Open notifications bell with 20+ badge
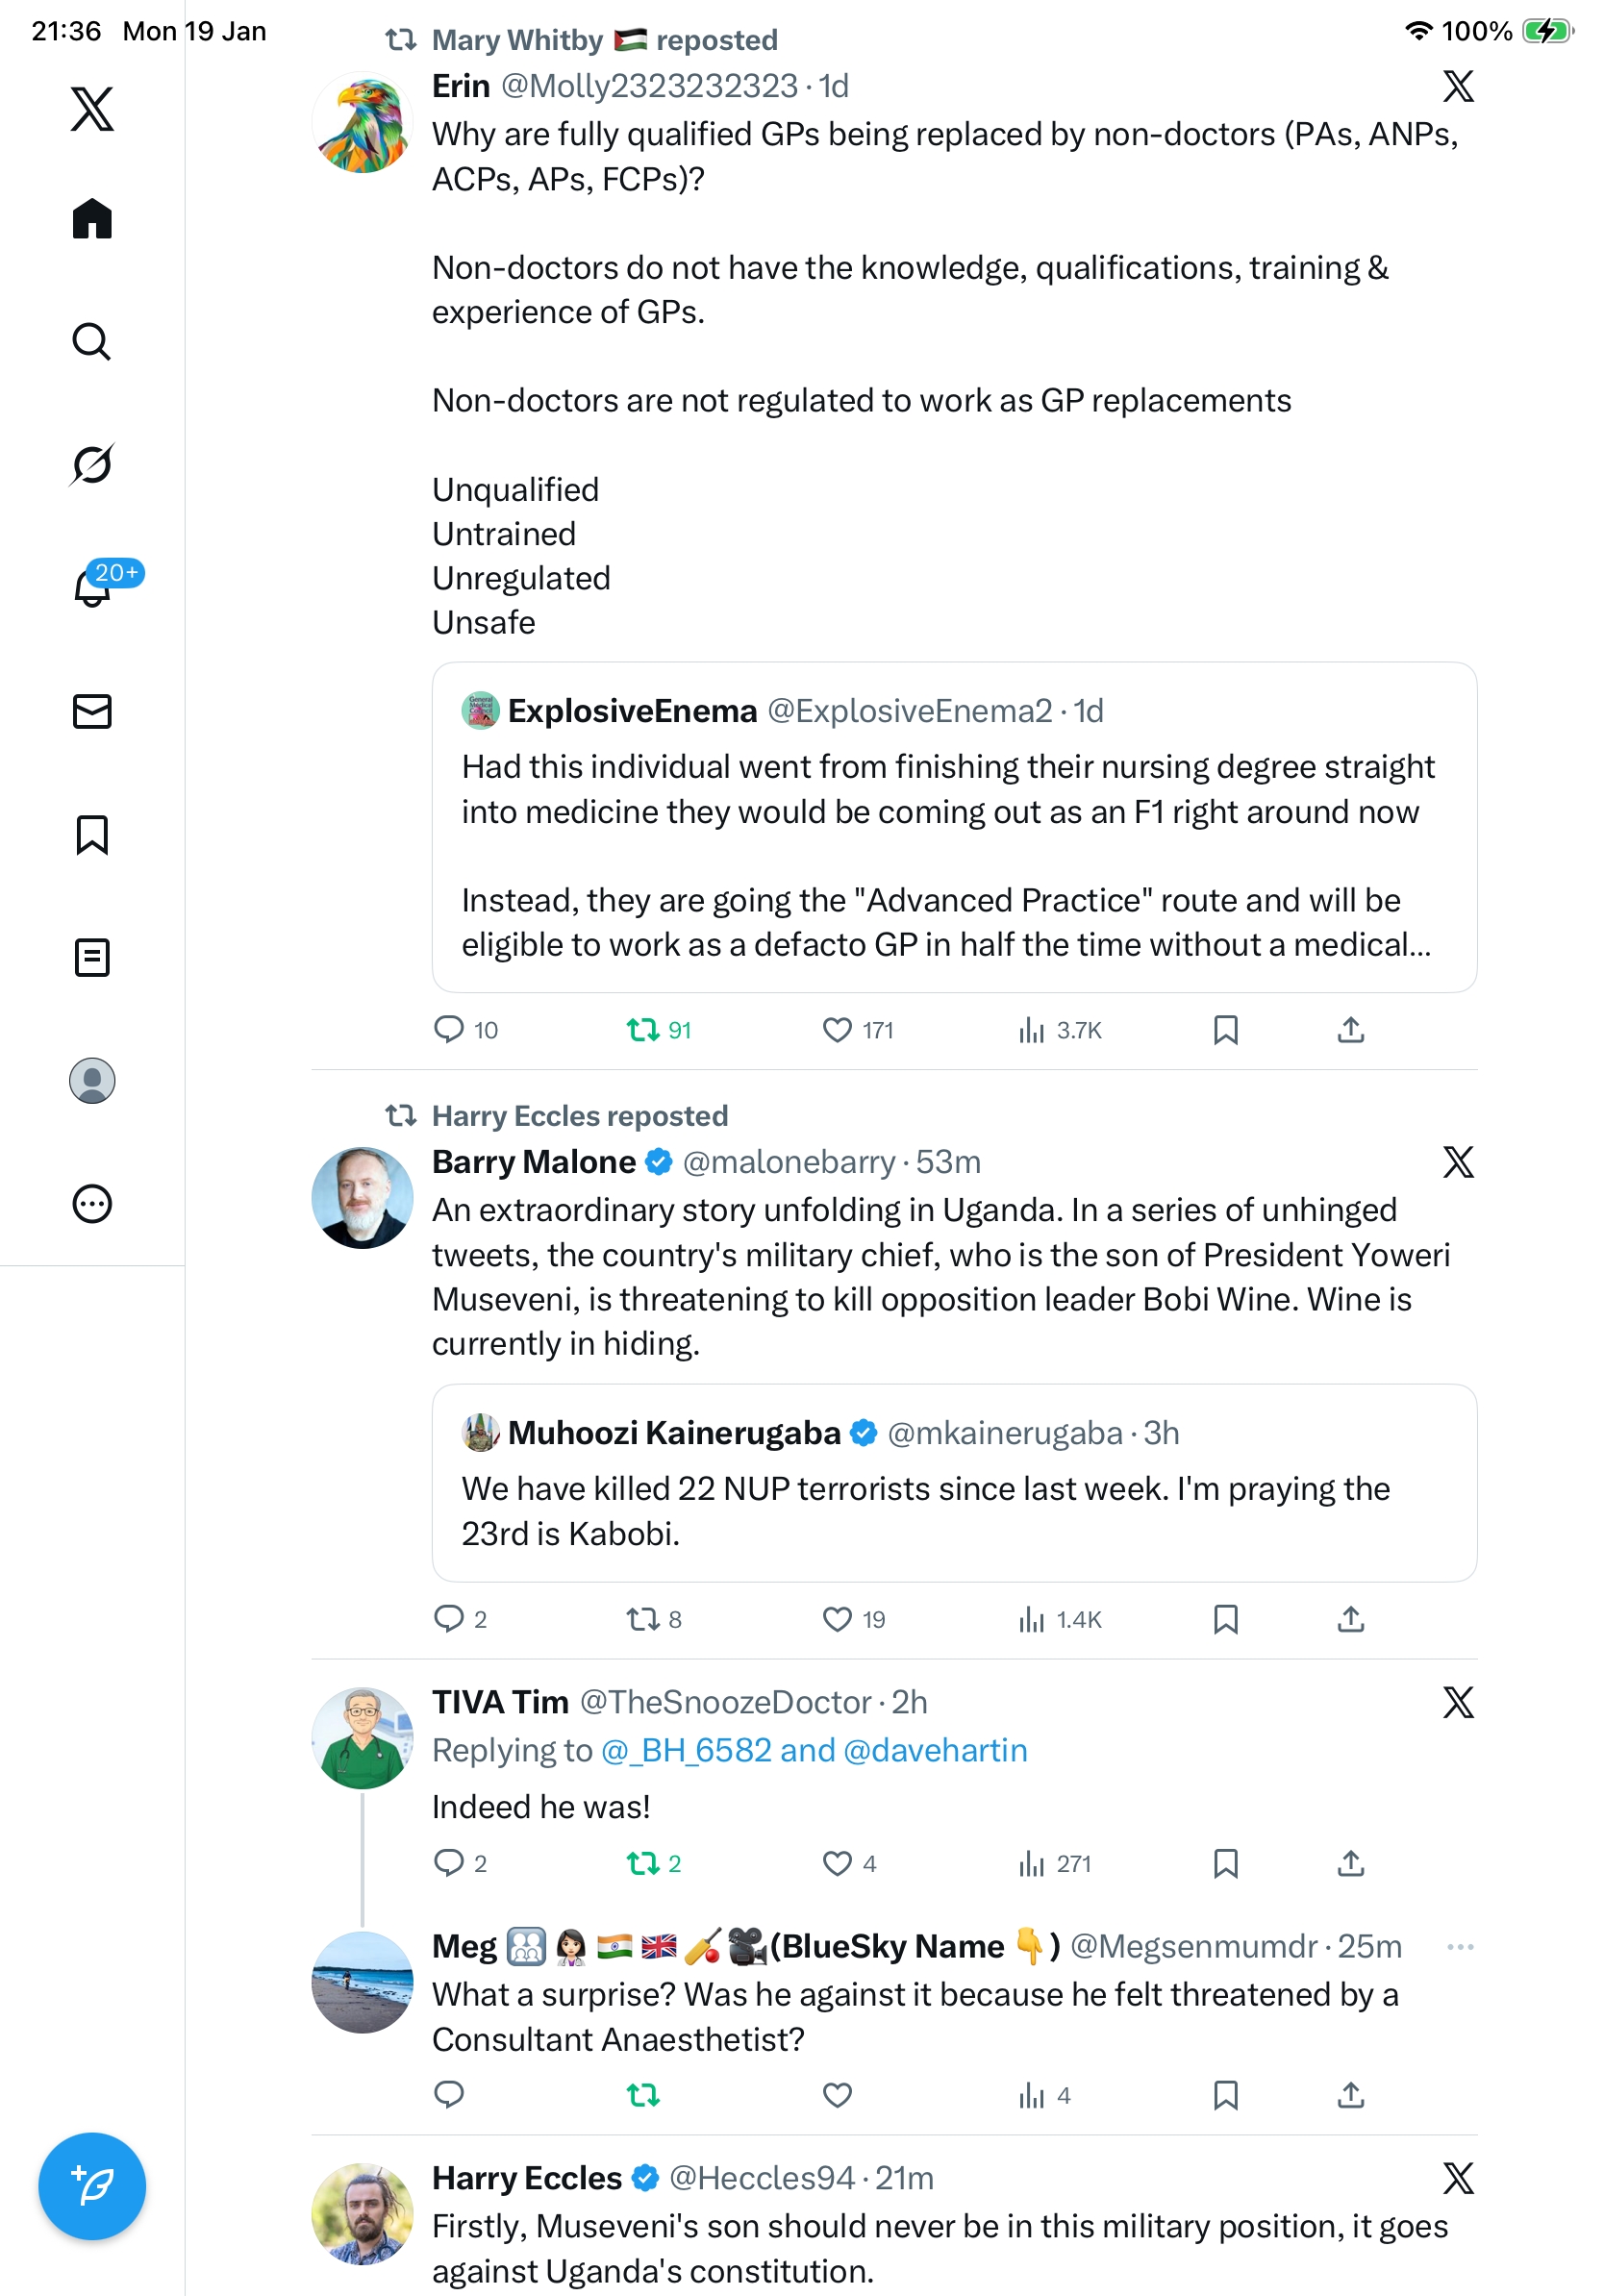Image resolution: width=1604 pixels, height=2296 pixels. coord(93,587)
